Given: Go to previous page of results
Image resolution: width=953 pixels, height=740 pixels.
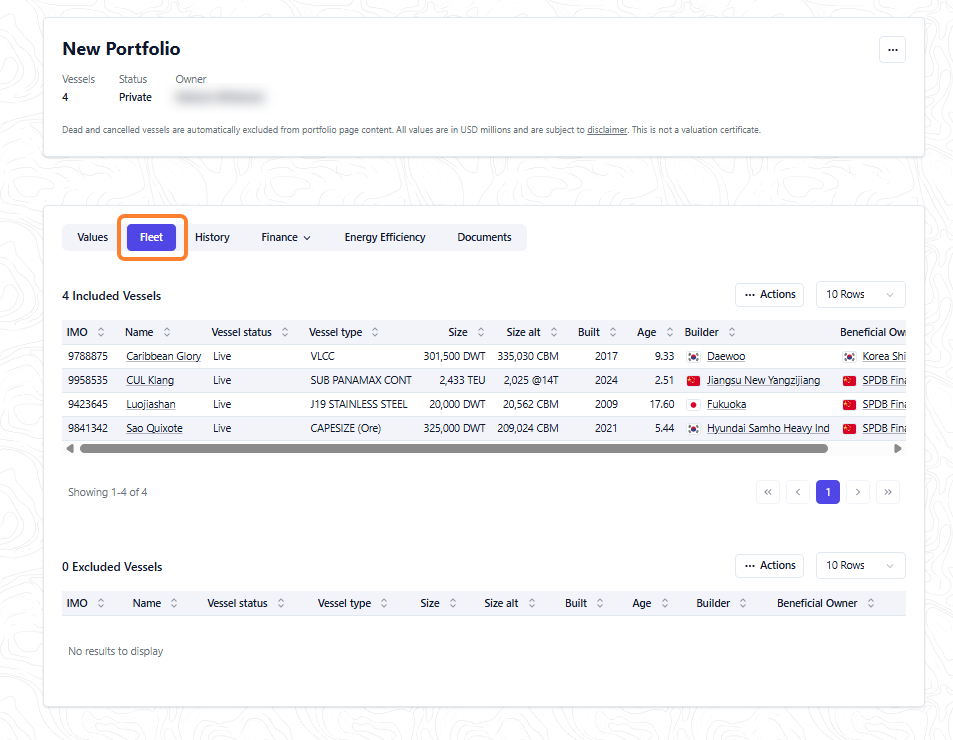Looking at the screenshot, I should pos(798,492).
